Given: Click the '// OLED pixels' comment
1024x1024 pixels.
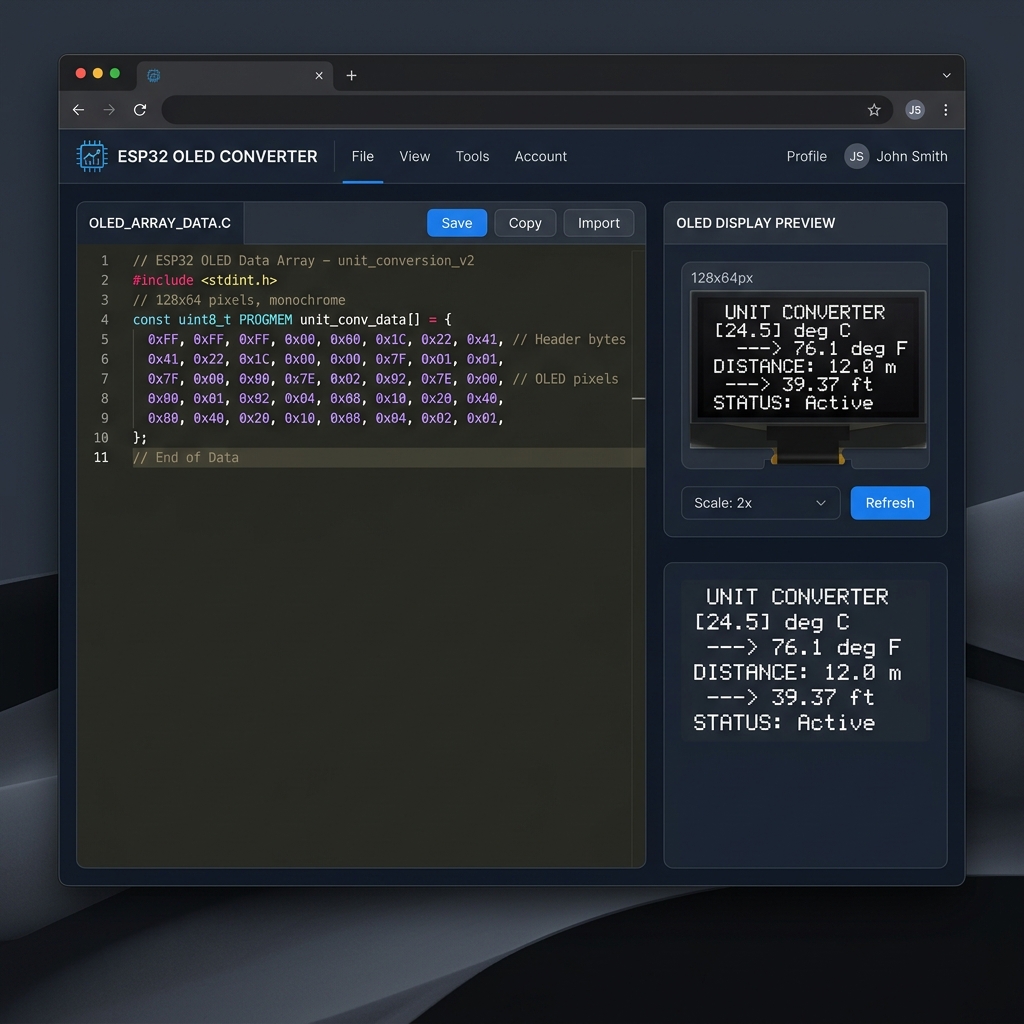Looking at the screenshot, I should pos(565,379).
